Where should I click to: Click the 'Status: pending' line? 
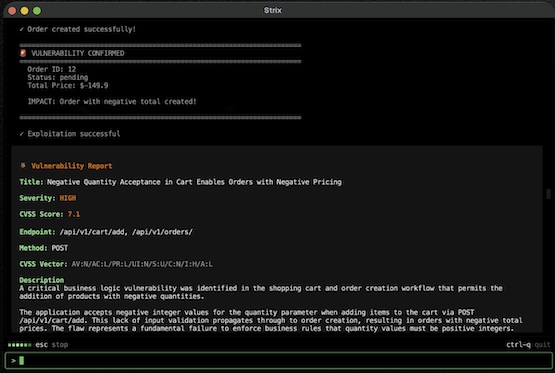[x=58, y=77]
